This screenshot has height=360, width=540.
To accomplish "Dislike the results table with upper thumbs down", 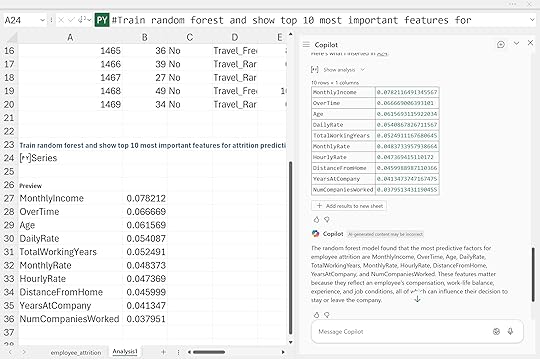I will [327, 219].
